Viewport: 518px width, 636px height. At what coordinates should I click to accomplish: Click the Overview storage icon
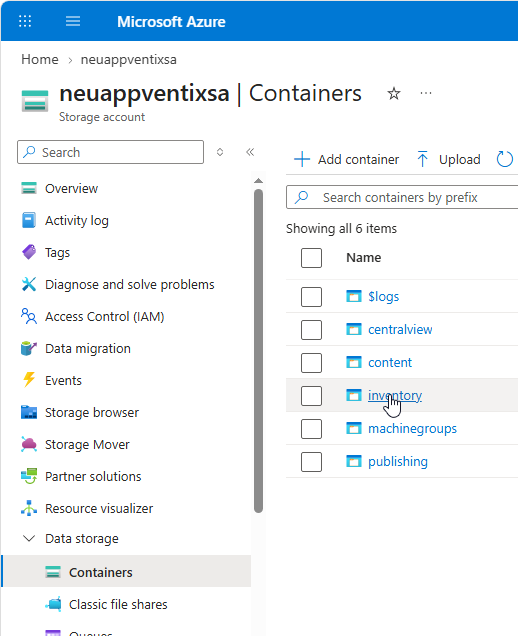click(29, 188)
